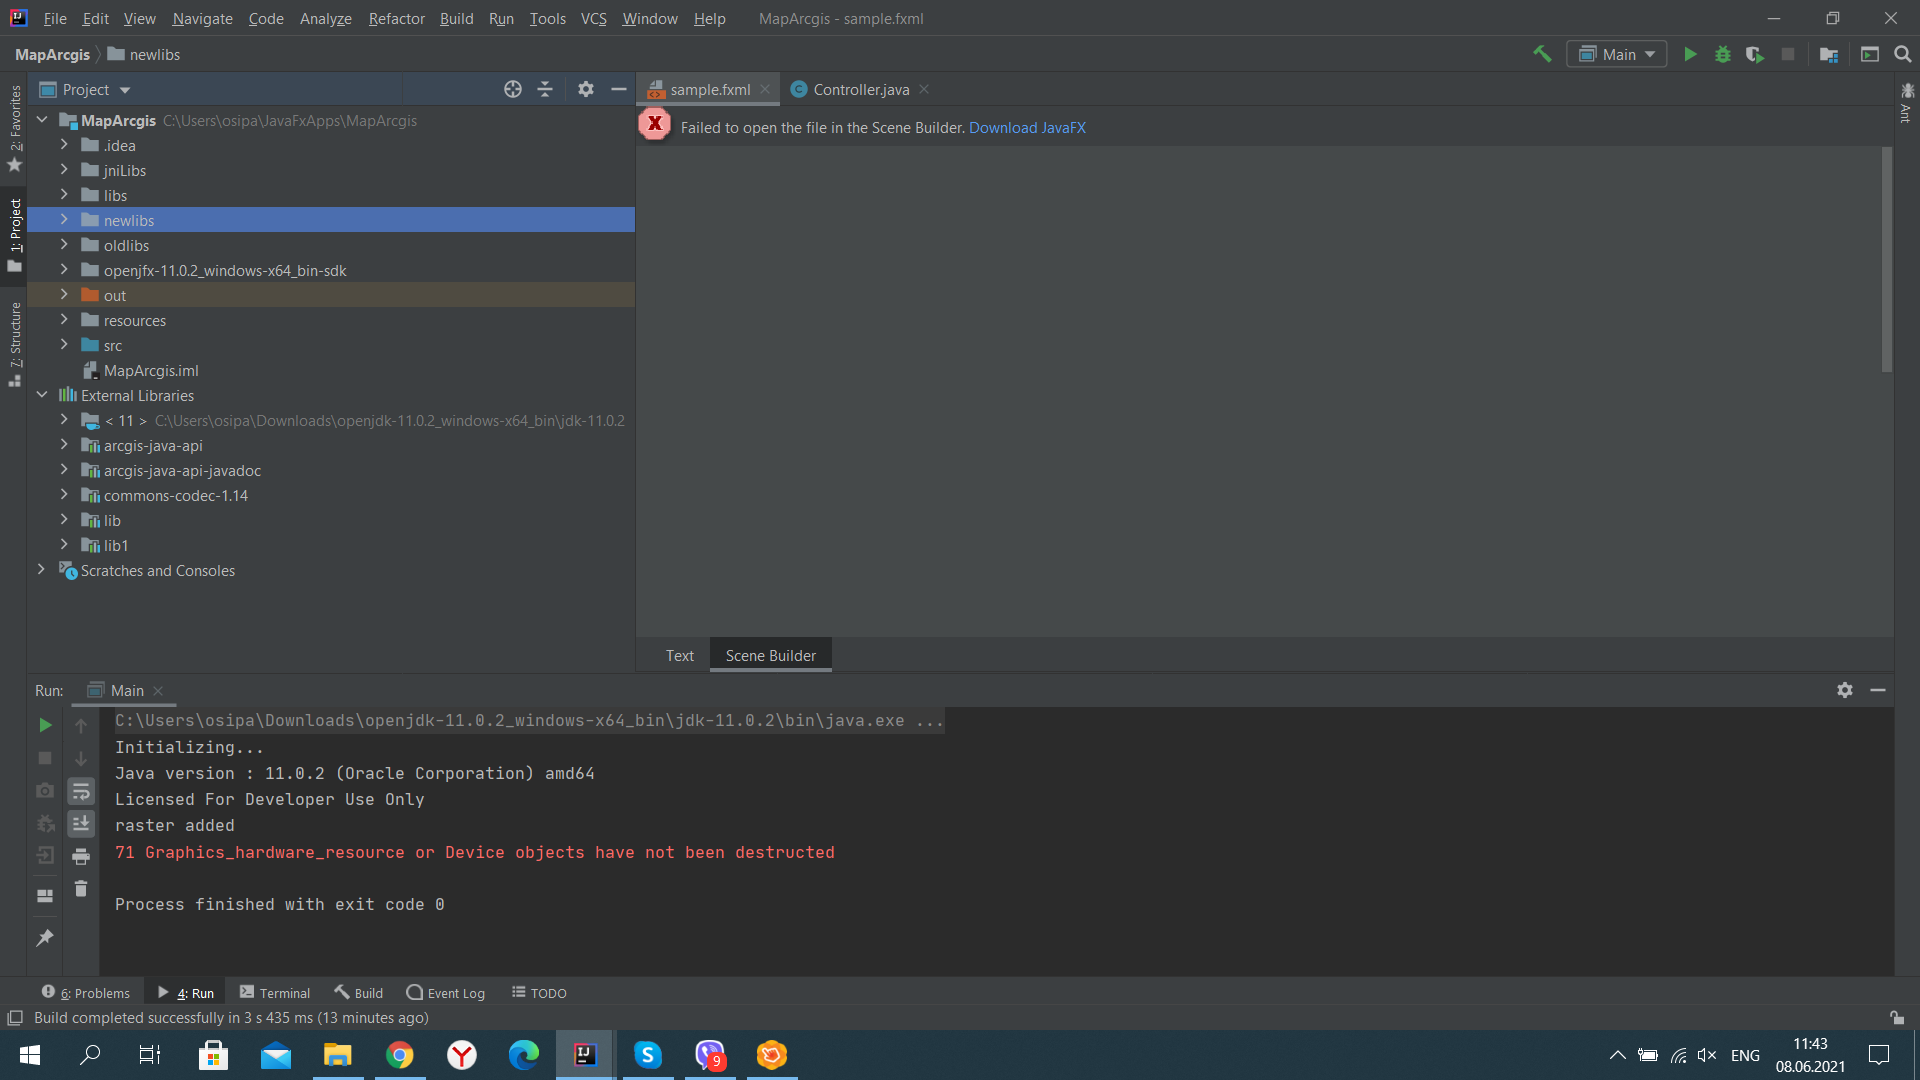1920x1080 pixels.
Task: Toggle scroll to end in the console
Action: (81, 823)
